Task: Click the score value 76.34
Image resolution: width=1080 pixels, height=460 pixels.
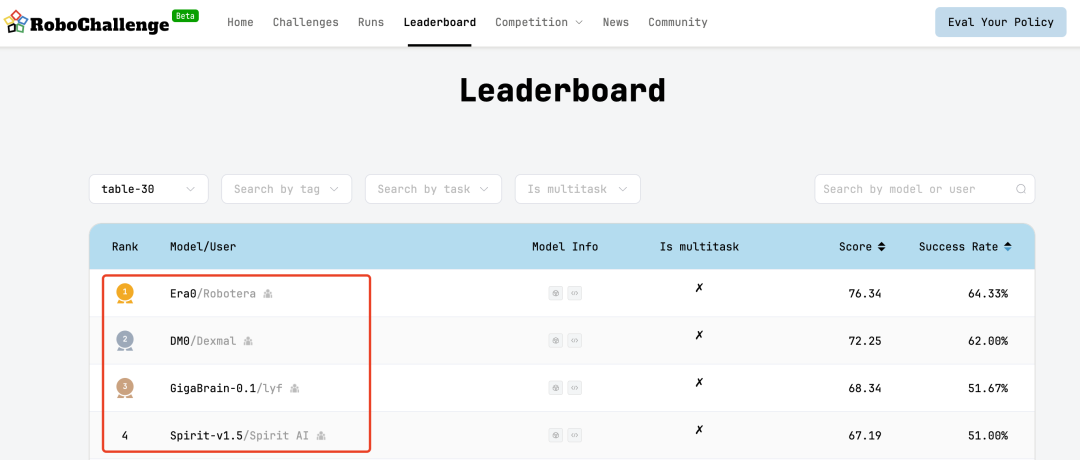Action: 864,293
